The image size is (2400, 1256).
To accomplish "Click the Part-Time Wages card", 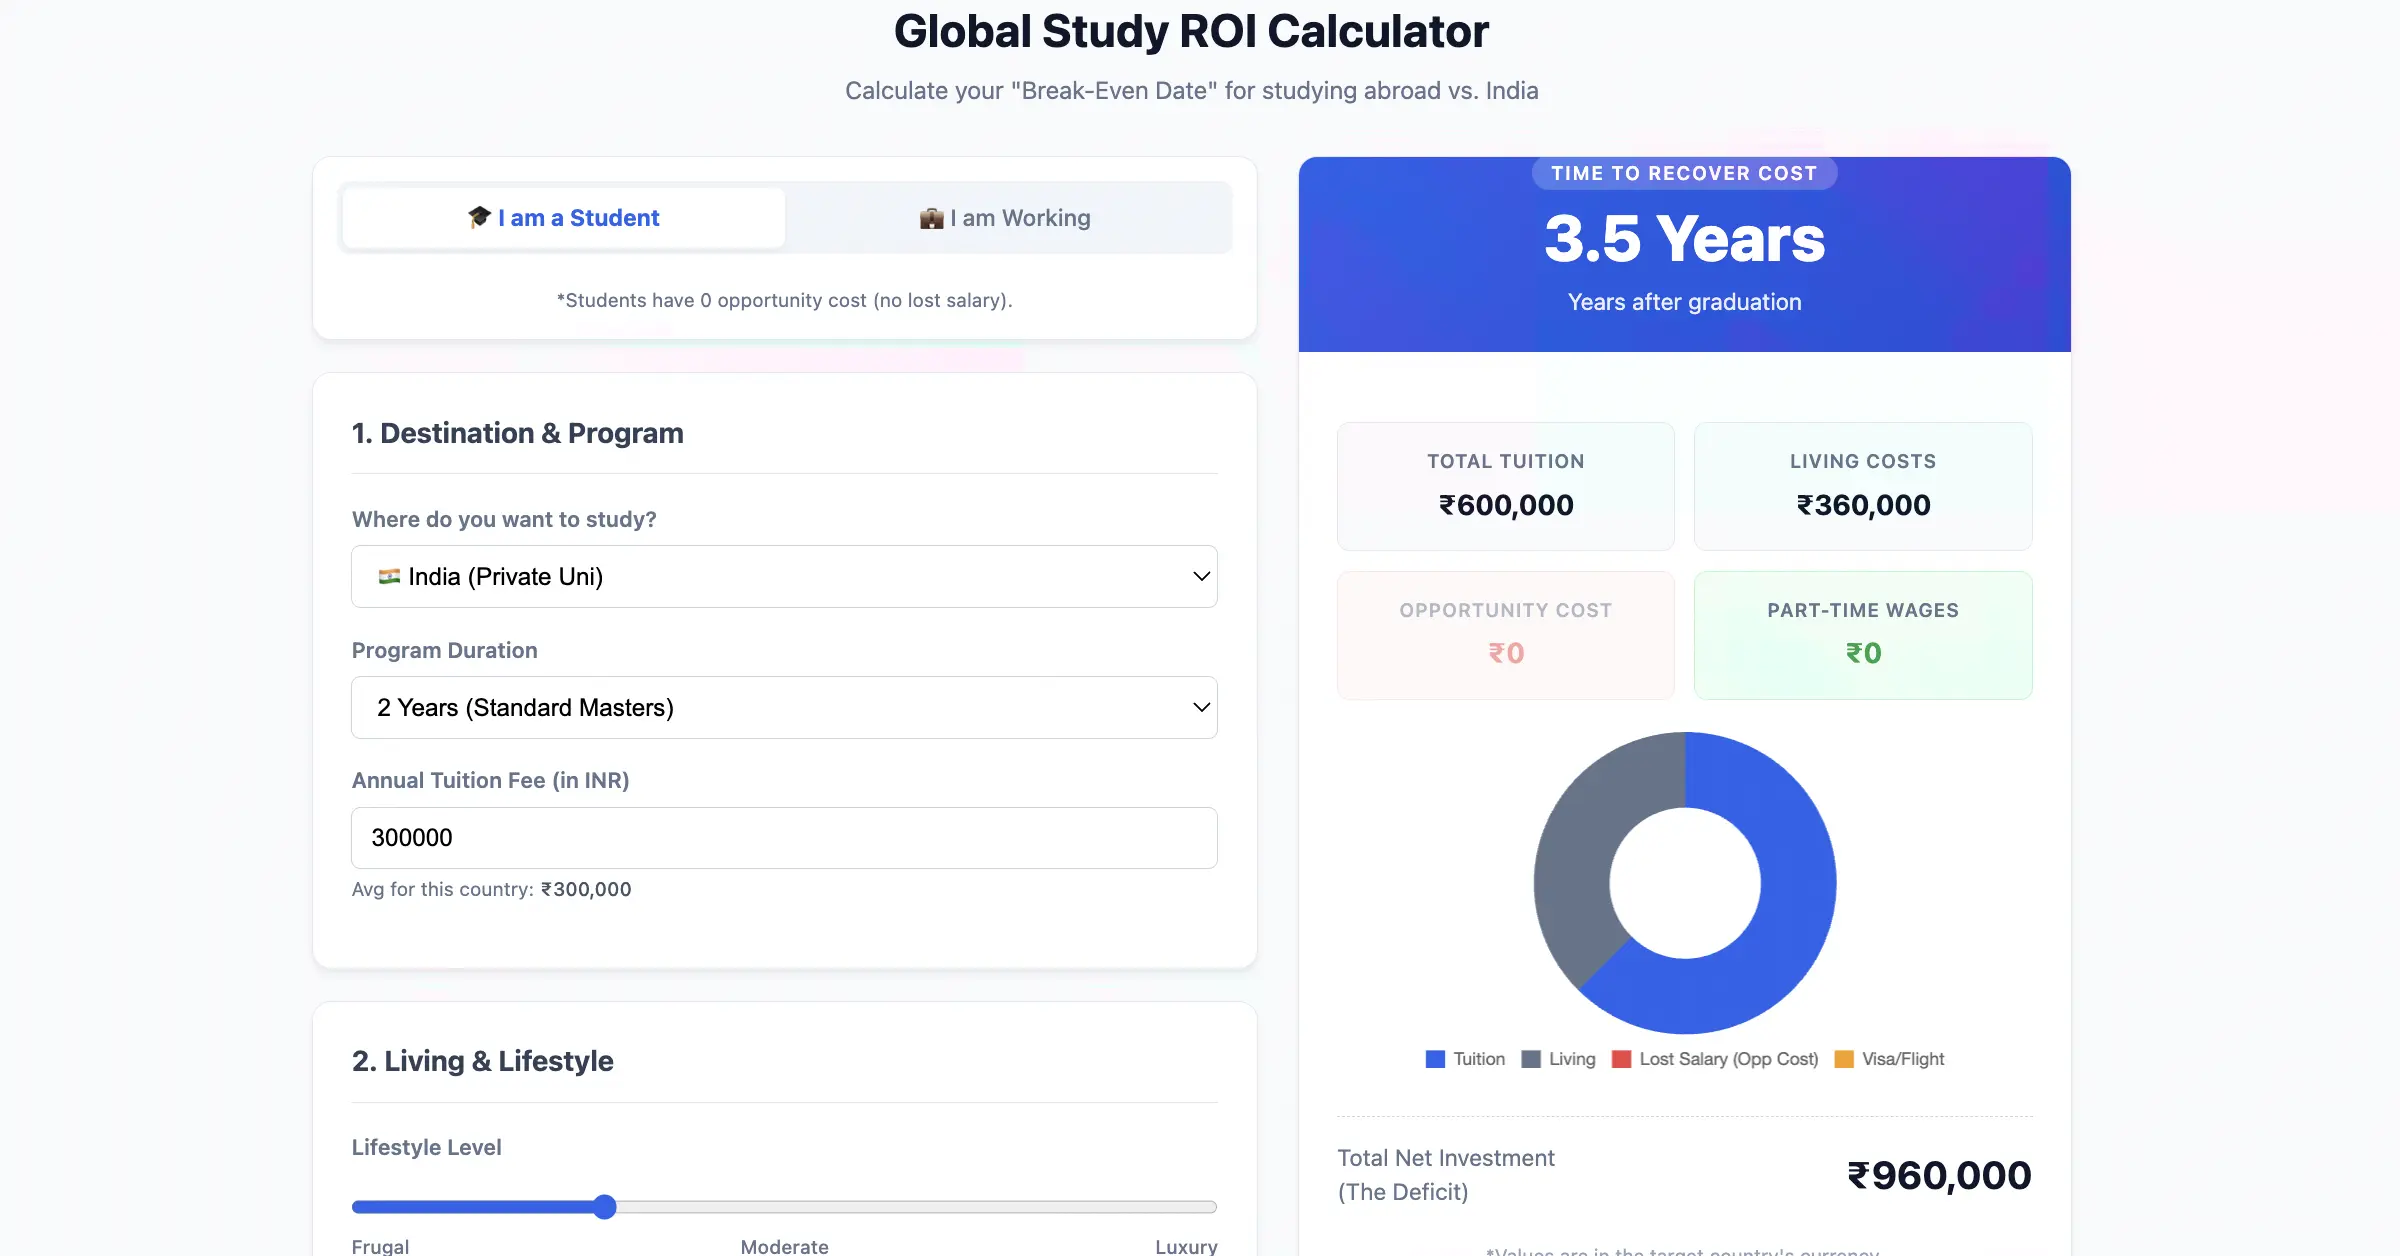I will (x=1861, y=635).
